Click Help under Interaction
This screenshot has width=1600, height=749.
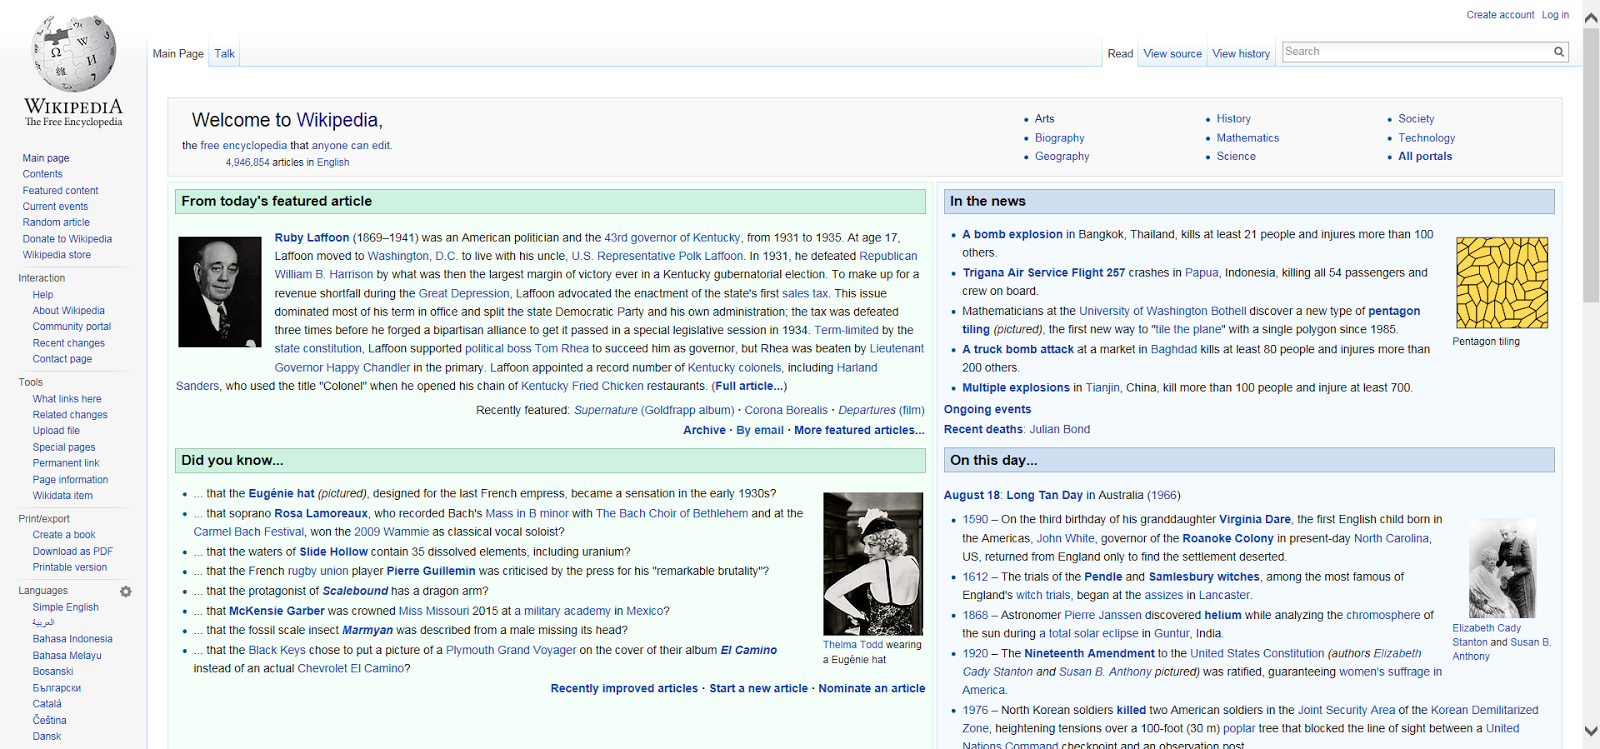coord(43,295)
